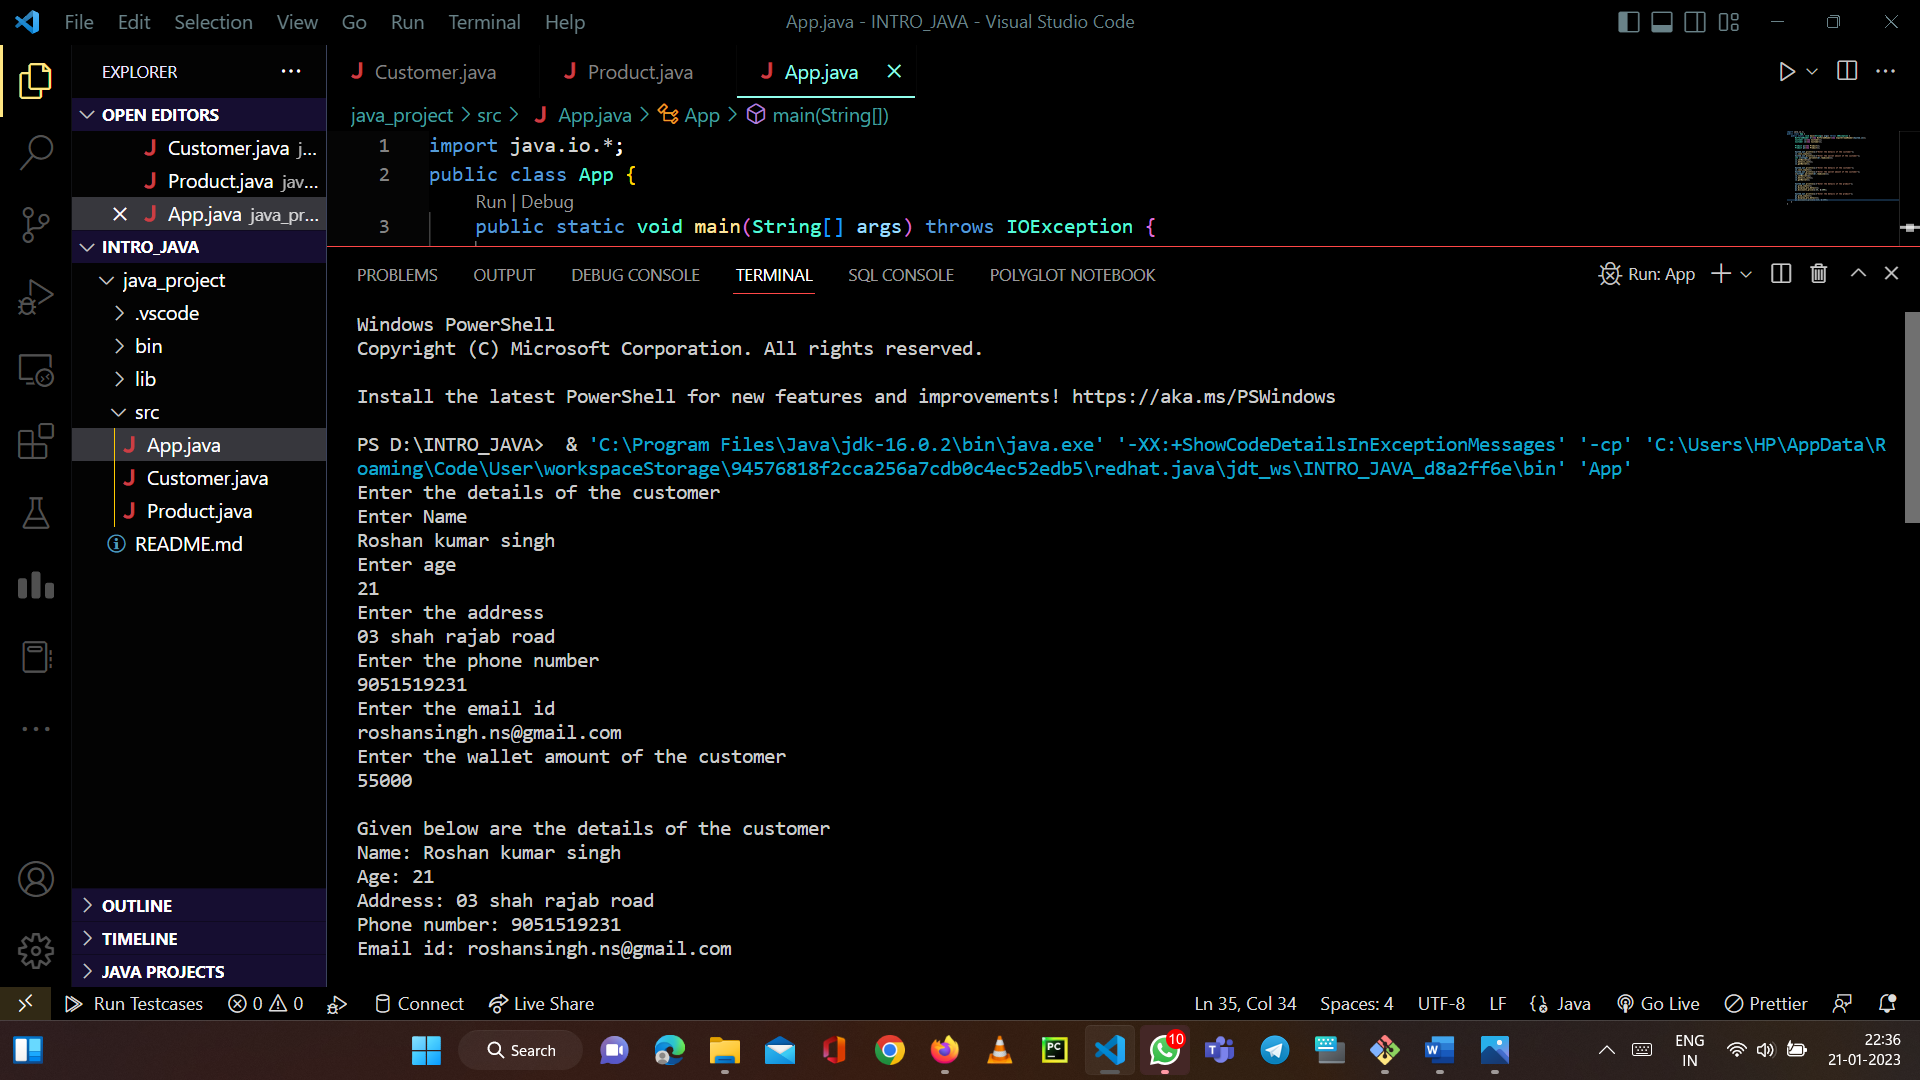Toggle the primary sidebar visibility
This screenshot has height=1080, width=1920.
tap(1628, 21)
